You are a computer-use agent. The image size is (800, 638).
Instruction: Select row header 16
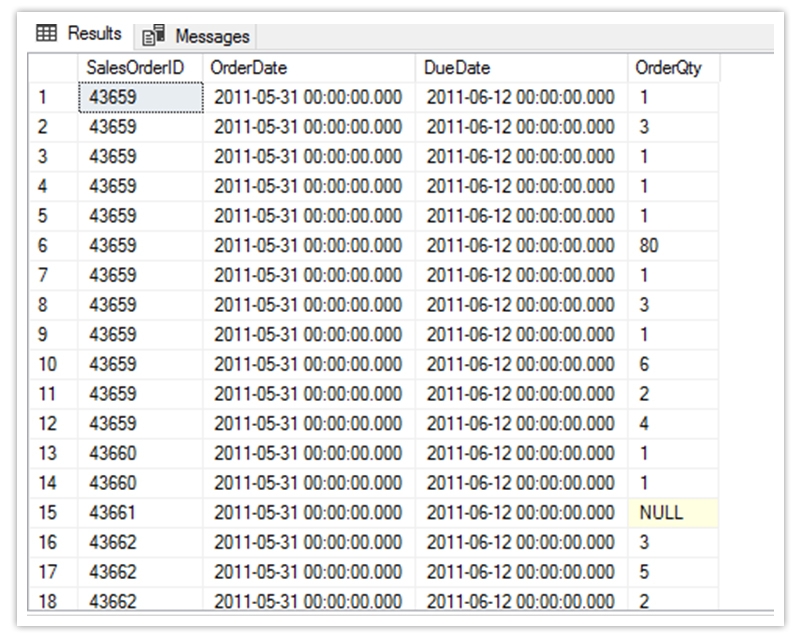(x=53, y=542)
